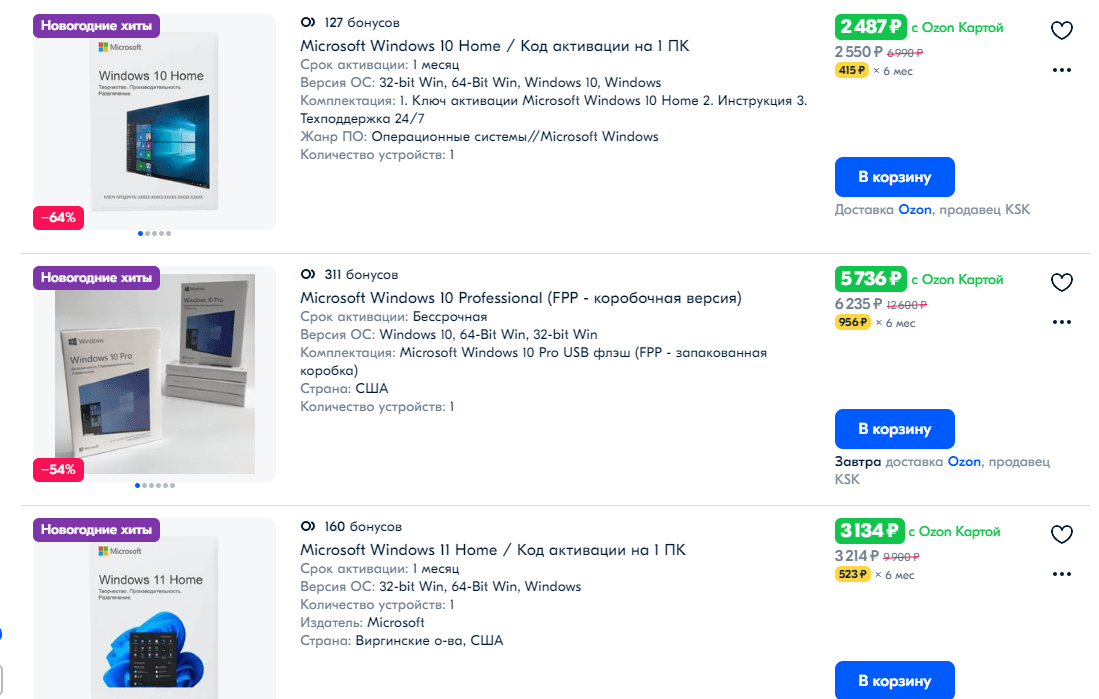Click the −64% discount badge
The height and width of the screenshot is (699, 1099).
click(x=58, y=218)
